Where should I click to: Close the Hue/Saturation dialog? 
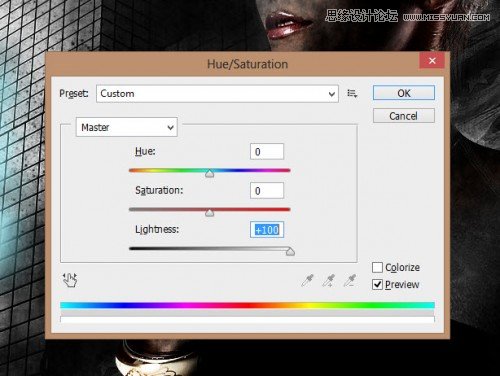pyautogui.click(x=432, y=60)
